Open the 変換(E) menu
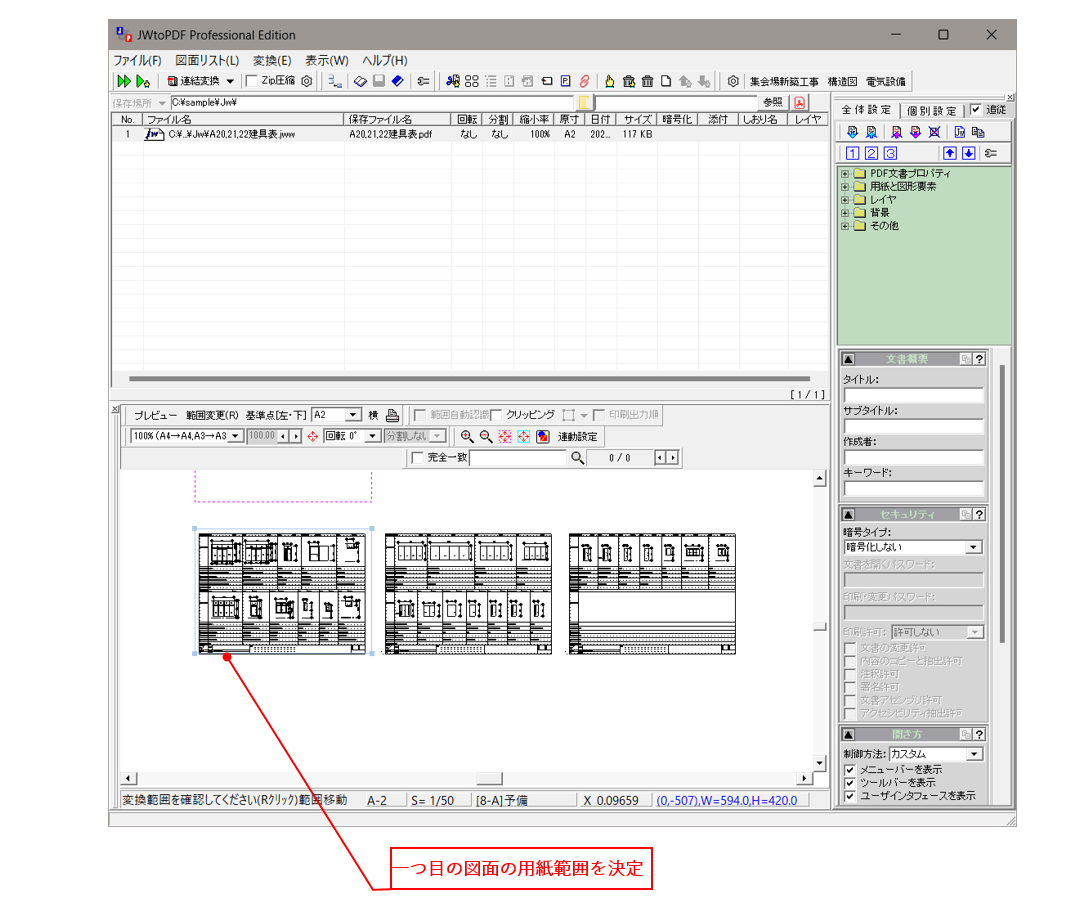The width and height of the screenshot is (1071, 906). pyautogui.click(x=272, y=60)
